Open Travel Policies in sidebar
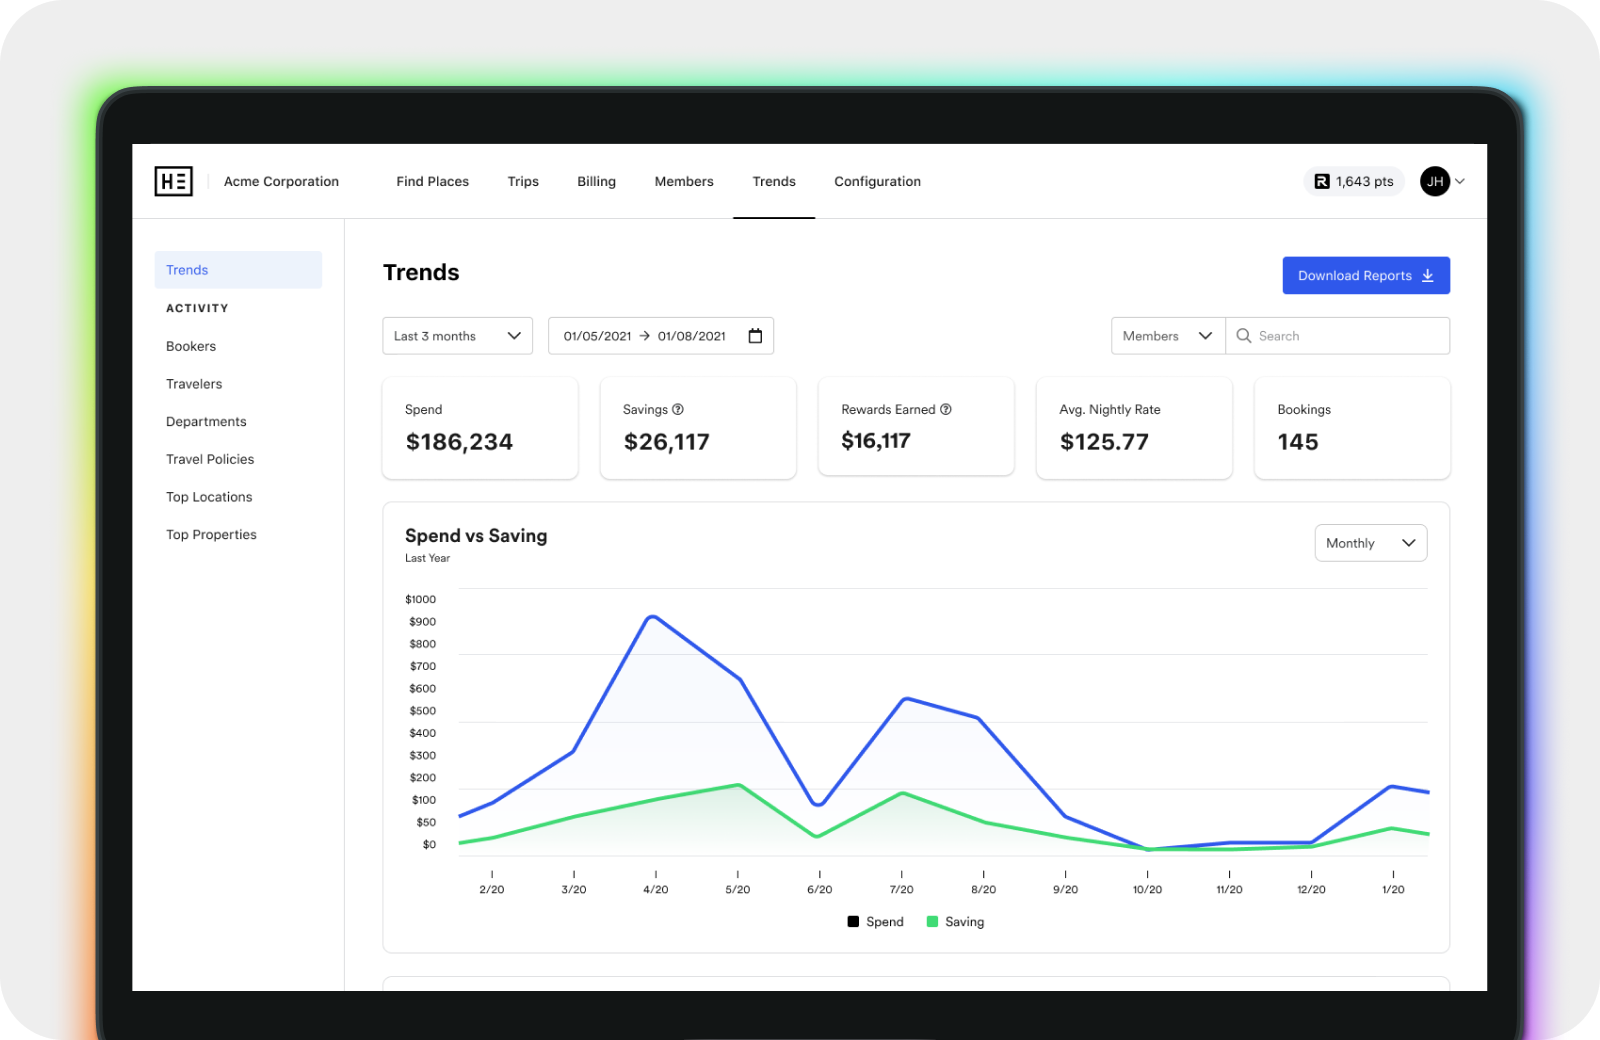The height and width of the screenshot is (1040, 1600). (210, 459)
